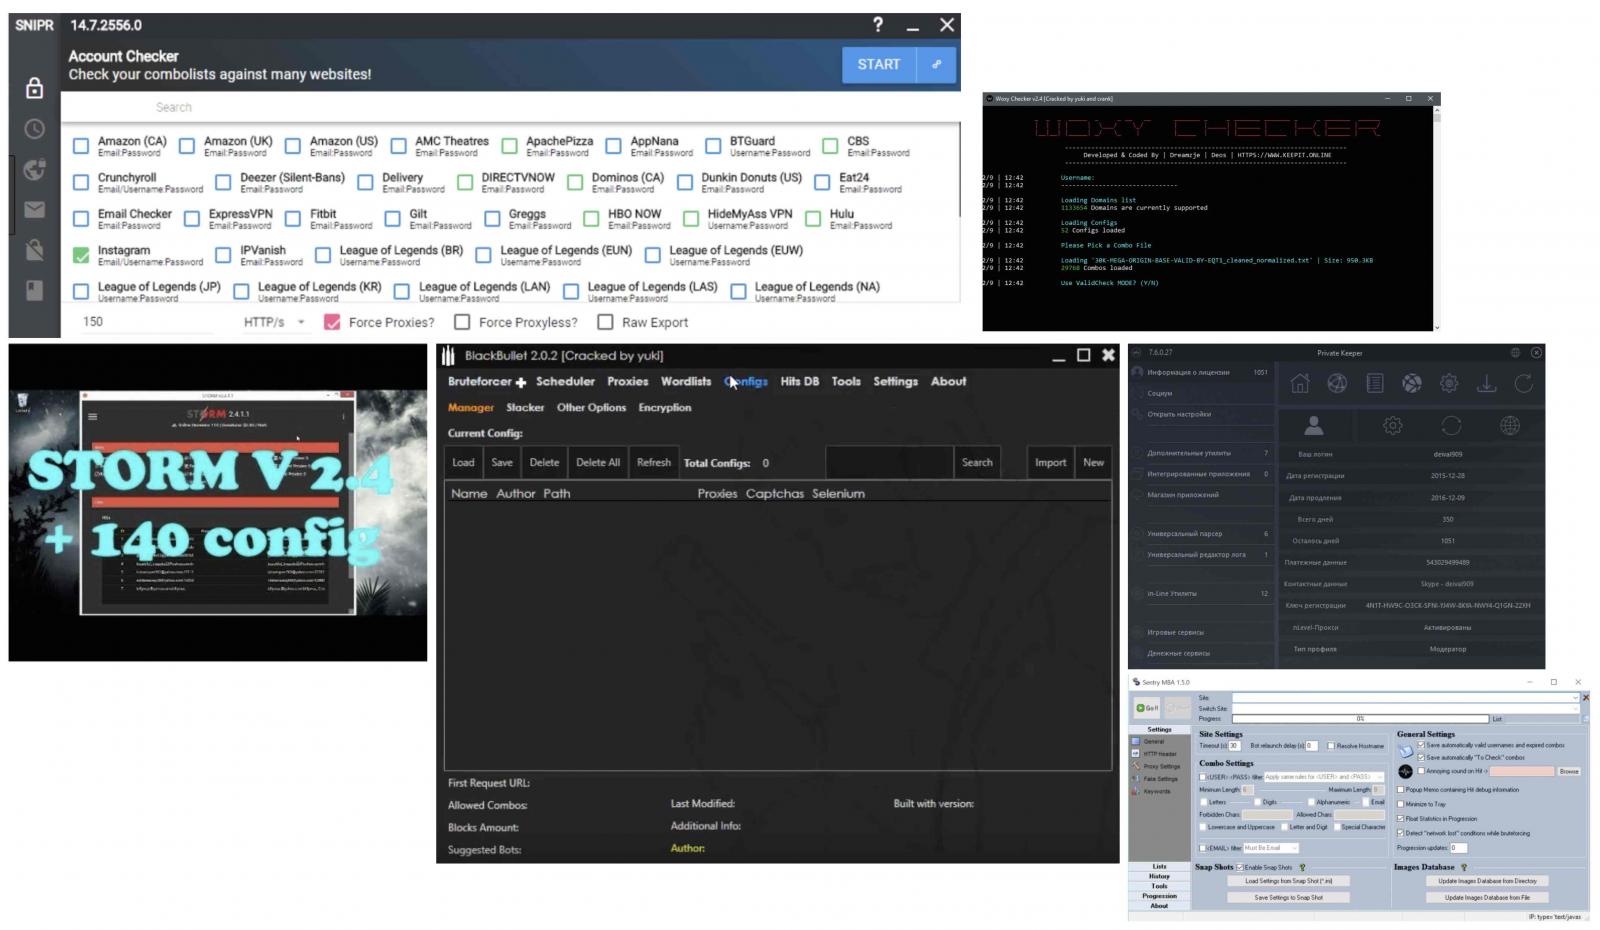Image resolution: width=1600 pixels, height=930 pixels.
Task: Select the globe proxy icon in SNIPR sidebar
Action: pos(34,169)
